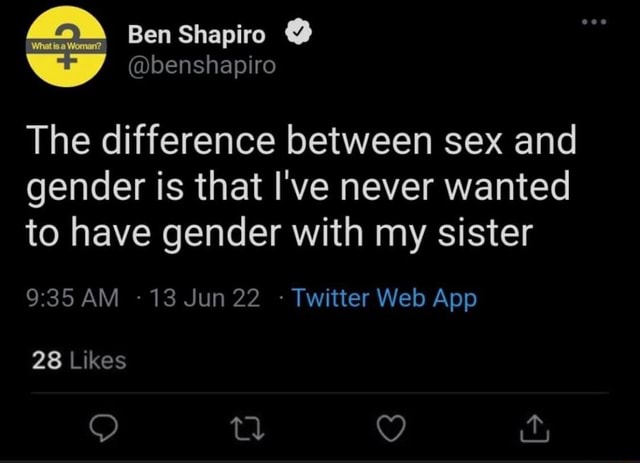Like the tweet with the heart icon
The height and width of the screenshot is (463, 640).
391,429
